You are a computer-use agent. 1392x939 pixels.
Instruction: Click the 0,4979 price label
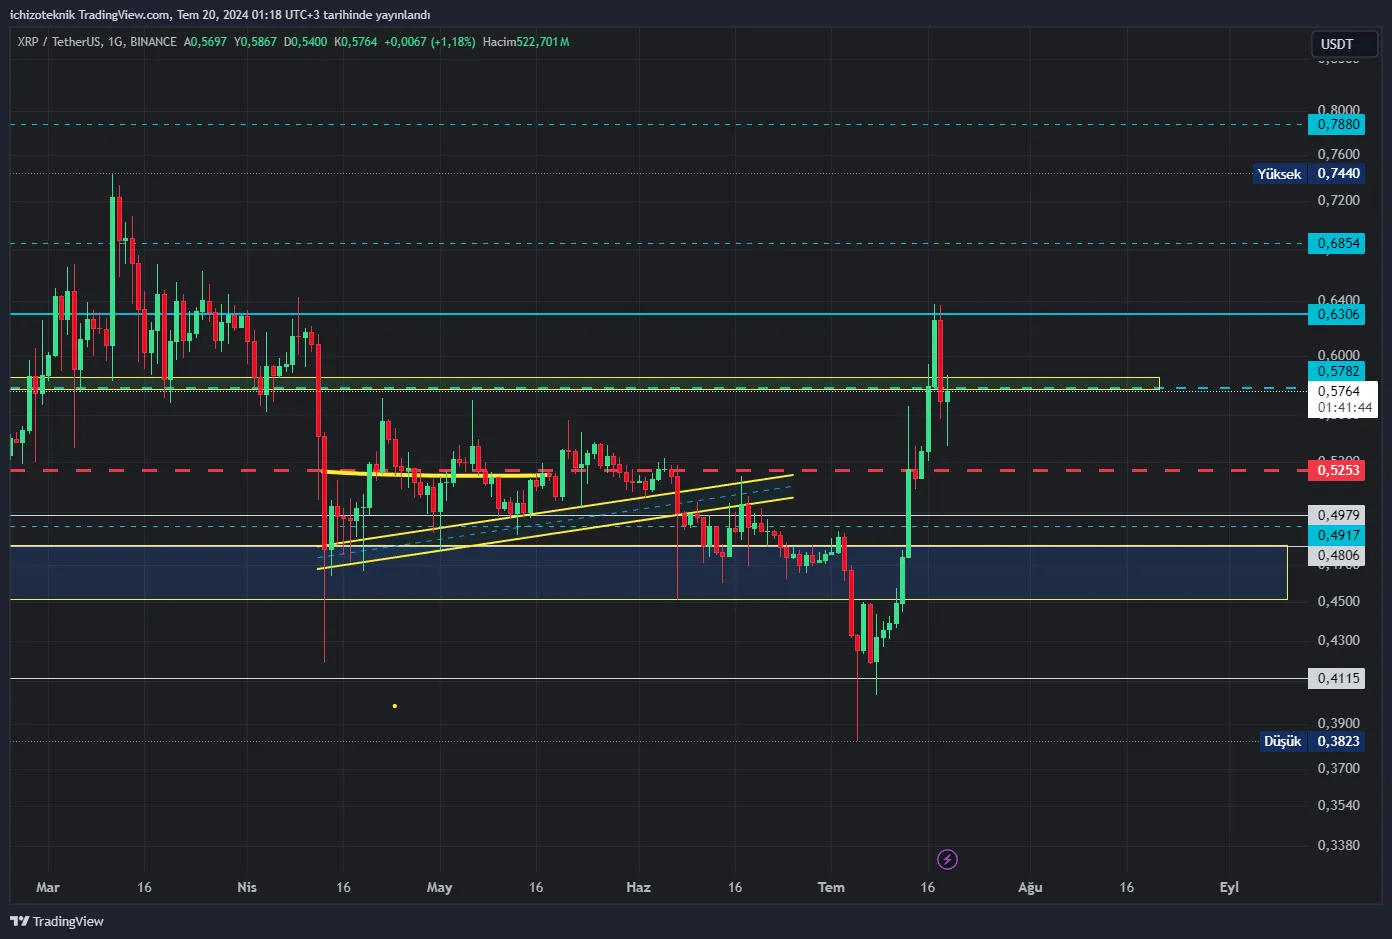[1336, 515]
